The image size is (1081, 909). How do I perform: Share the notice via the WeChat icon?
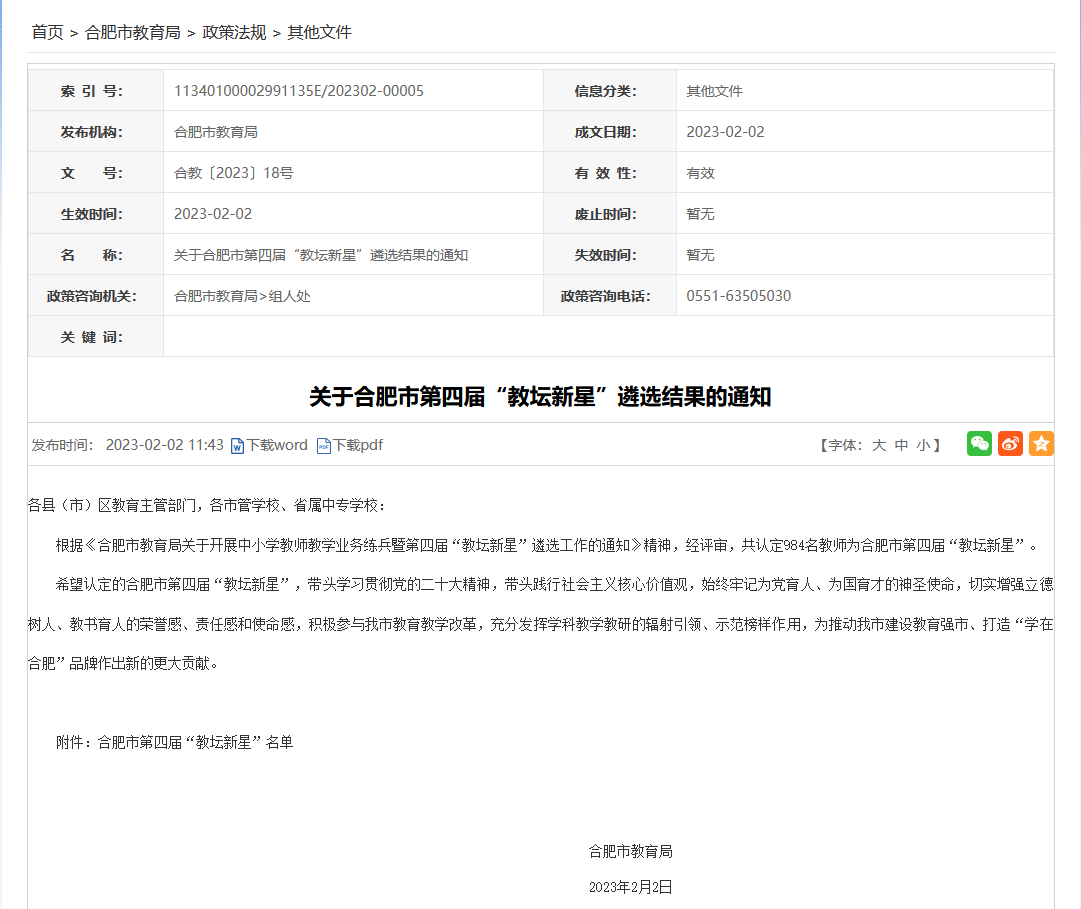(x=979, y=444)
